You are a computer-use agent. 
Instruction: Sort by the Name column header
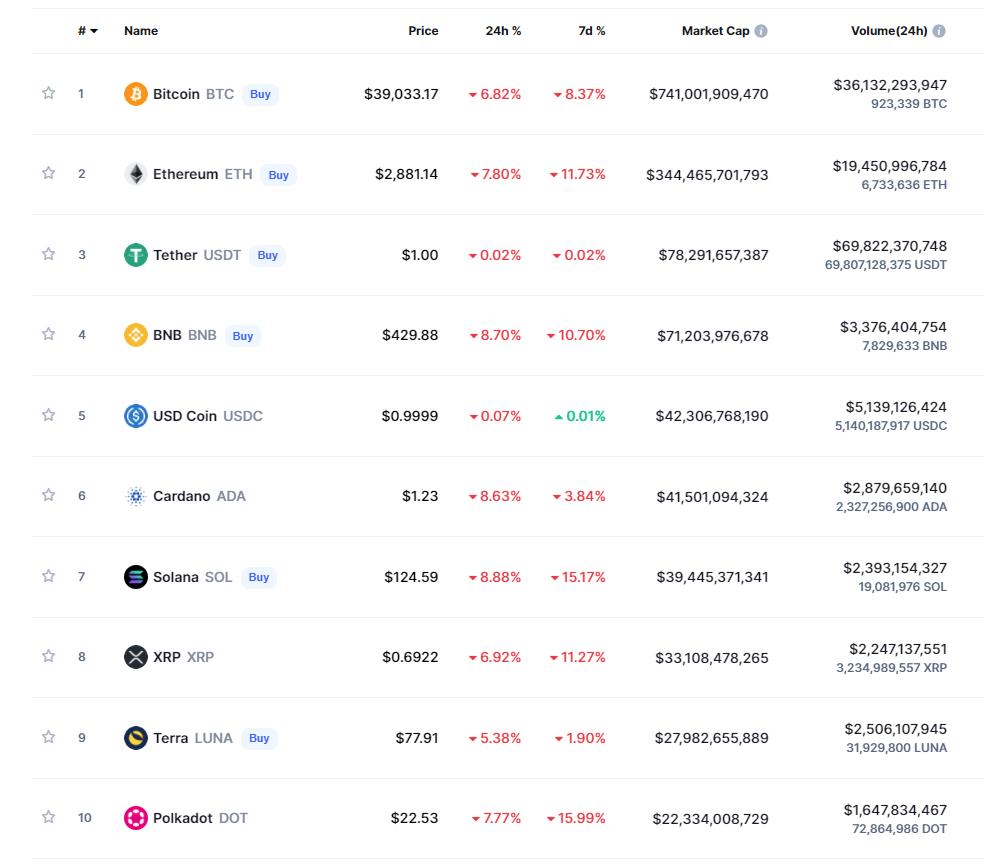141,31
